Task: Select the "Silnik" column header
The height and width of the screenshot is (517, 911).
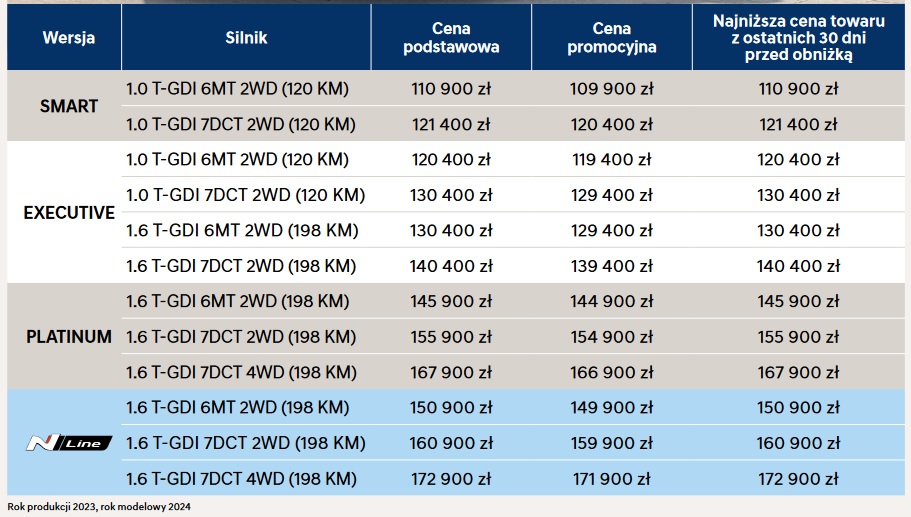Action: tap(246, 38)
